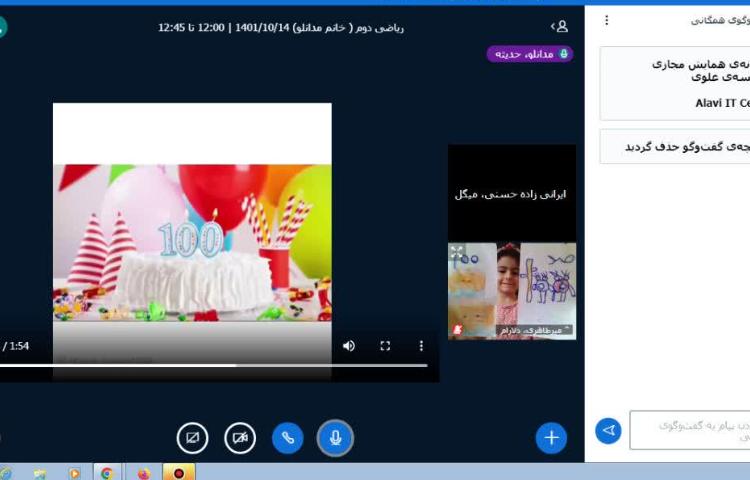
Task: Open the screen recorder taskbar icon
Action: (178, 472)
